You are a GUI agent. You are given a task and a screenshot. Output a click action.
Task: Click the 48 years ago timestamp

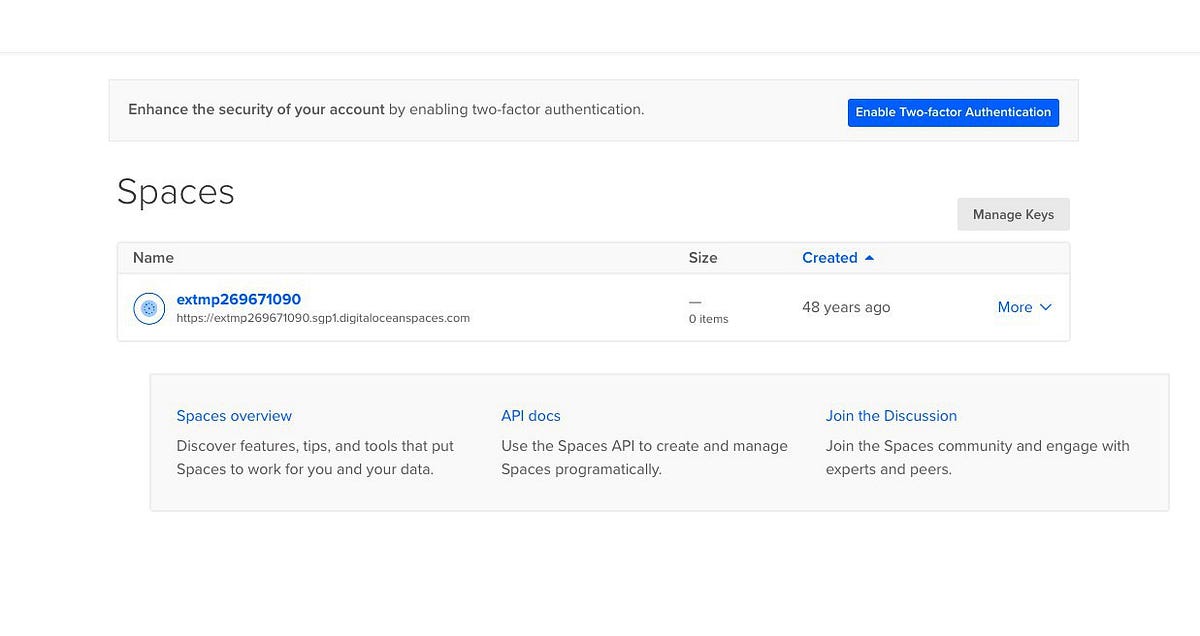coord(846,307)
